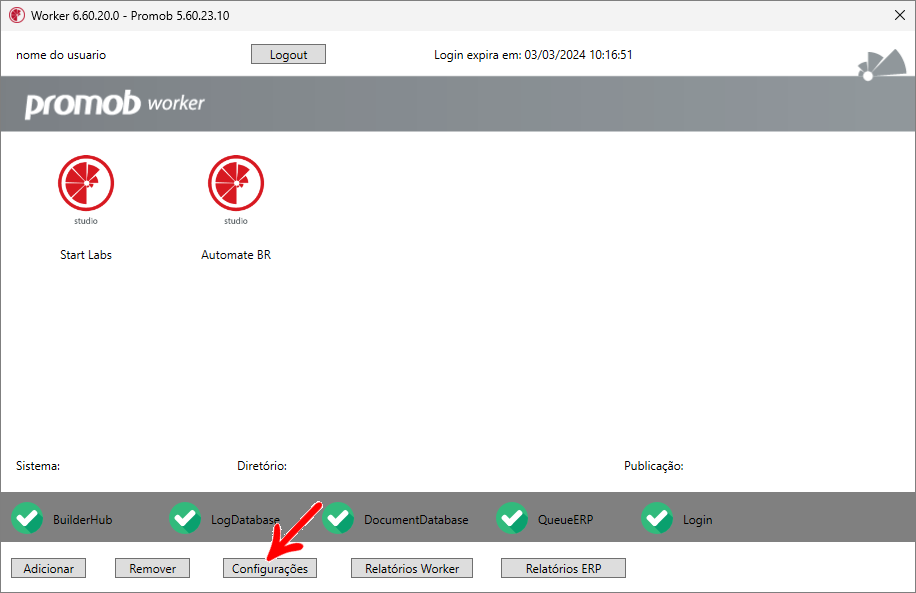Select the 'Start Labs' label
Viewport: 916px width, 593px height.
click(86, 255)
